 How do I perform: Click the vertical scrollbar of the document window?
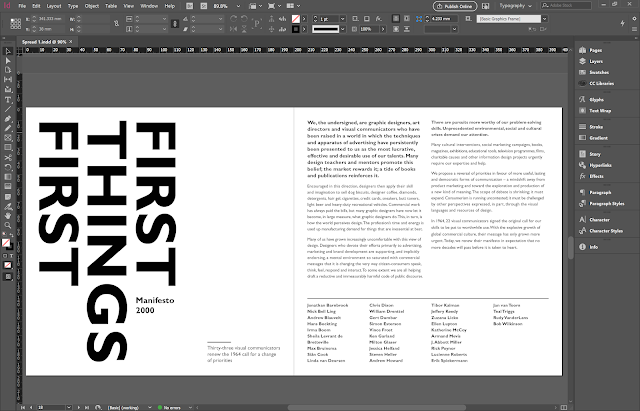[x=571, y=247]
